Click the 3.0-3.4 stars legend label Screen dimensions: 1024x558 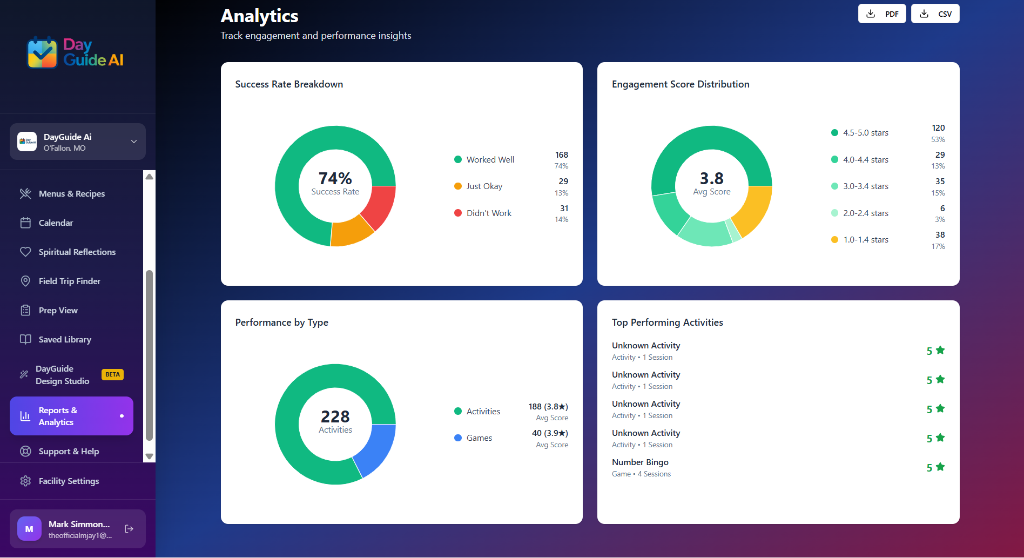click(865, 186)
